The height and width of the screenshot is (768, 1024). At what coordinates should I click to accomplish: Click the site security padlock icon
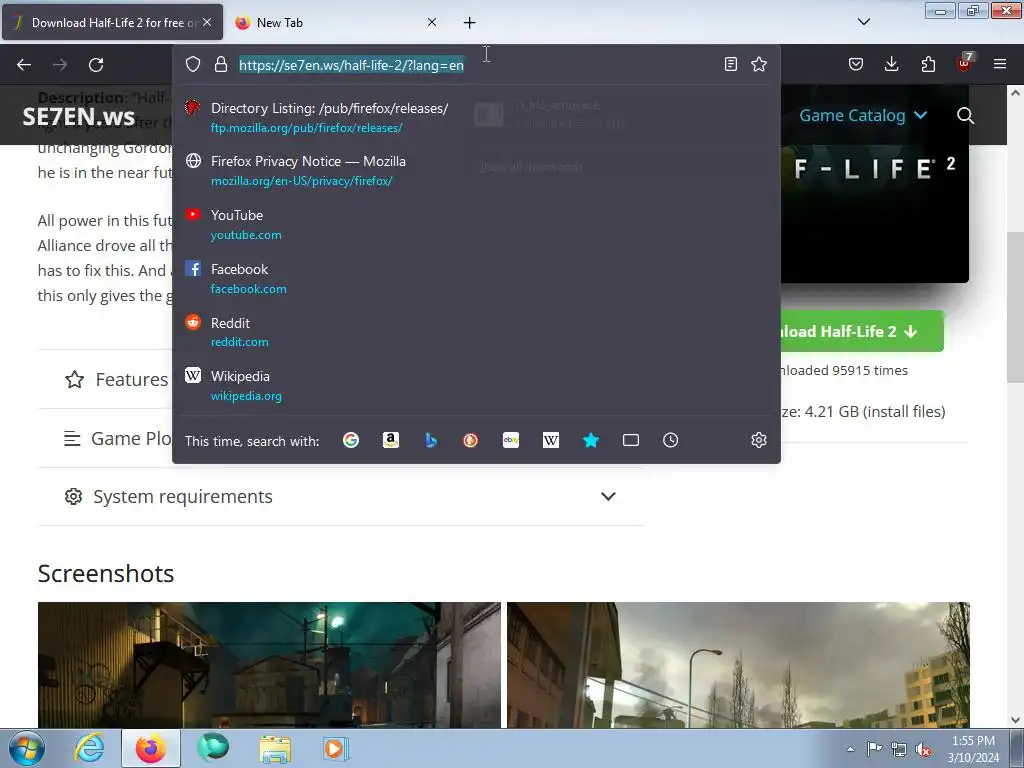221,64
